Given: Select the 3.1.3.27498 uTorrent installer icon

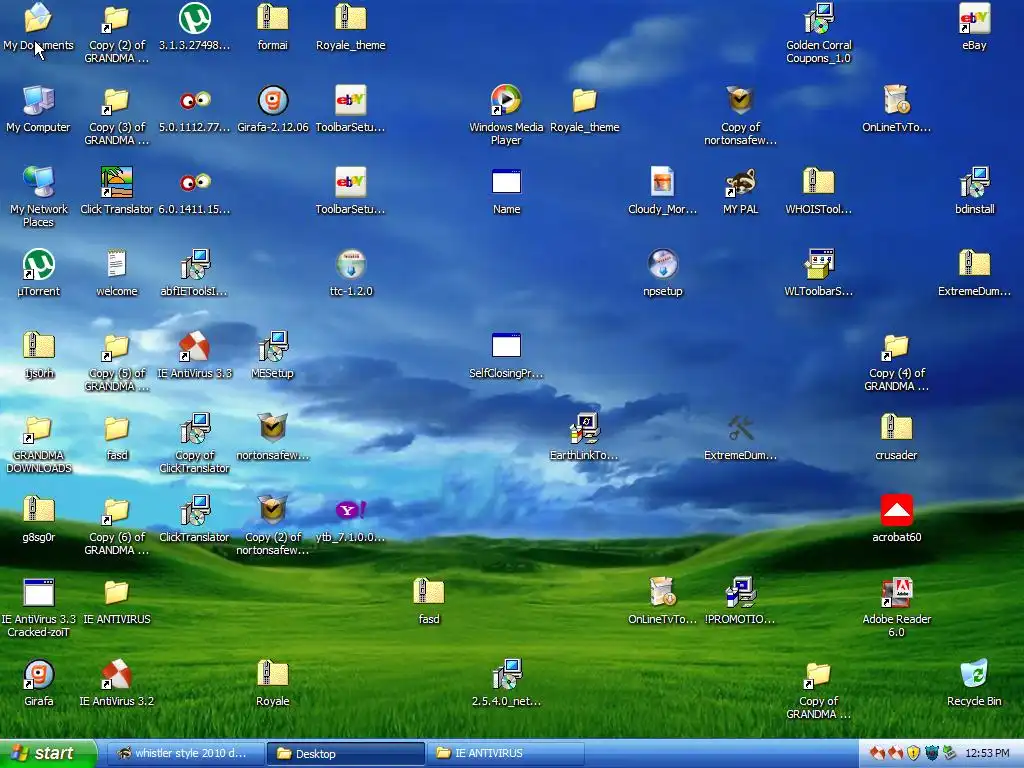Looking at the screenshot, I should (194, 26).
